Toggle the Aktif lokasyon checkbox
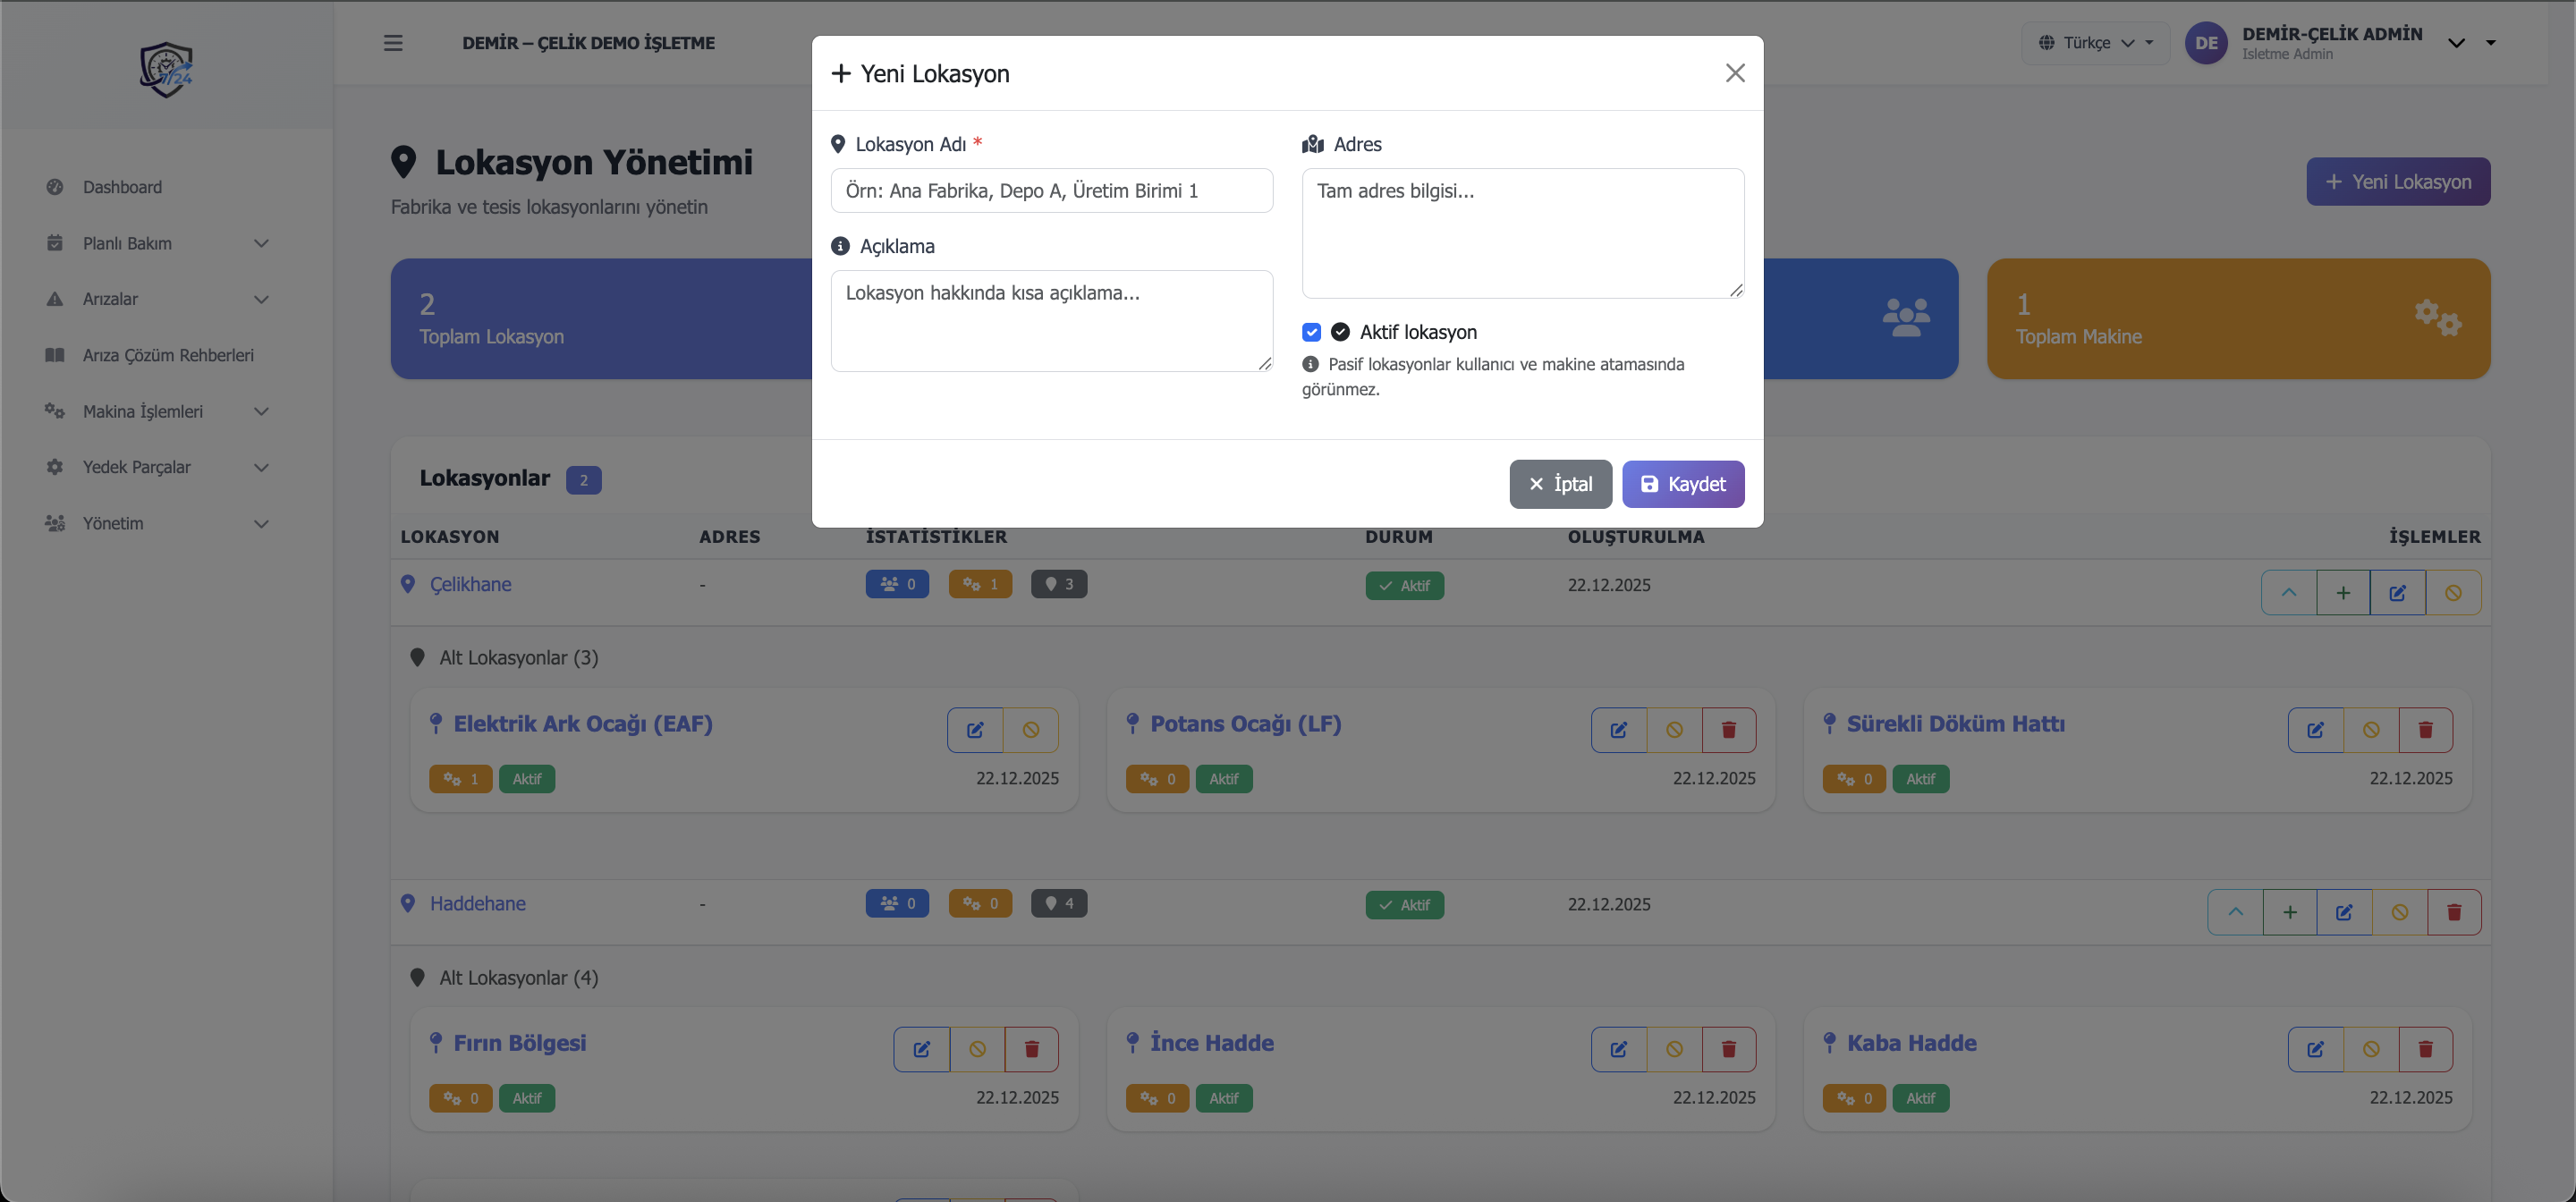The image size is (2576, 1202). [x=1311, y=332]
